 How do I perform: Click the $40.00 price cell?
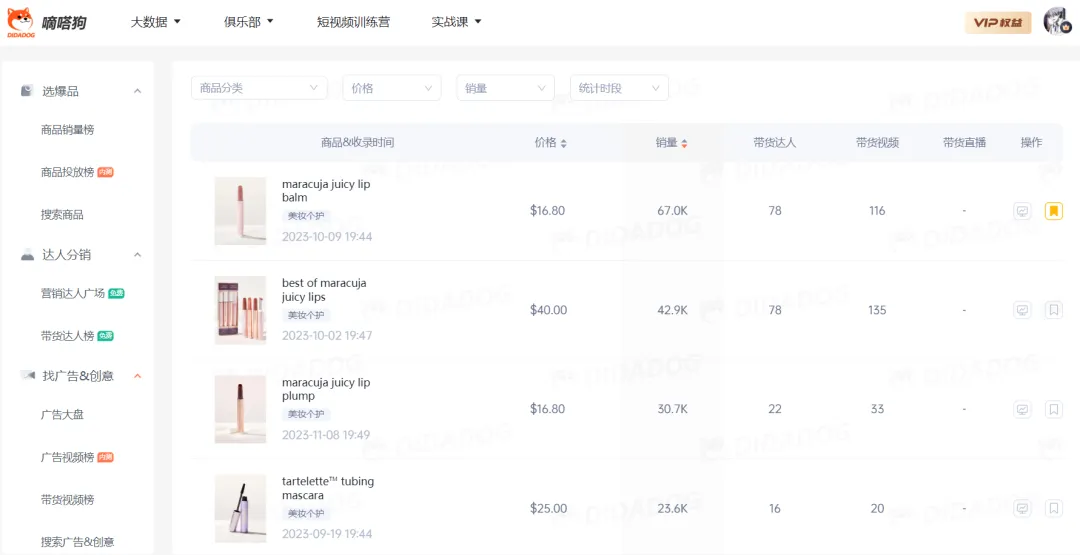click(548, 310)
